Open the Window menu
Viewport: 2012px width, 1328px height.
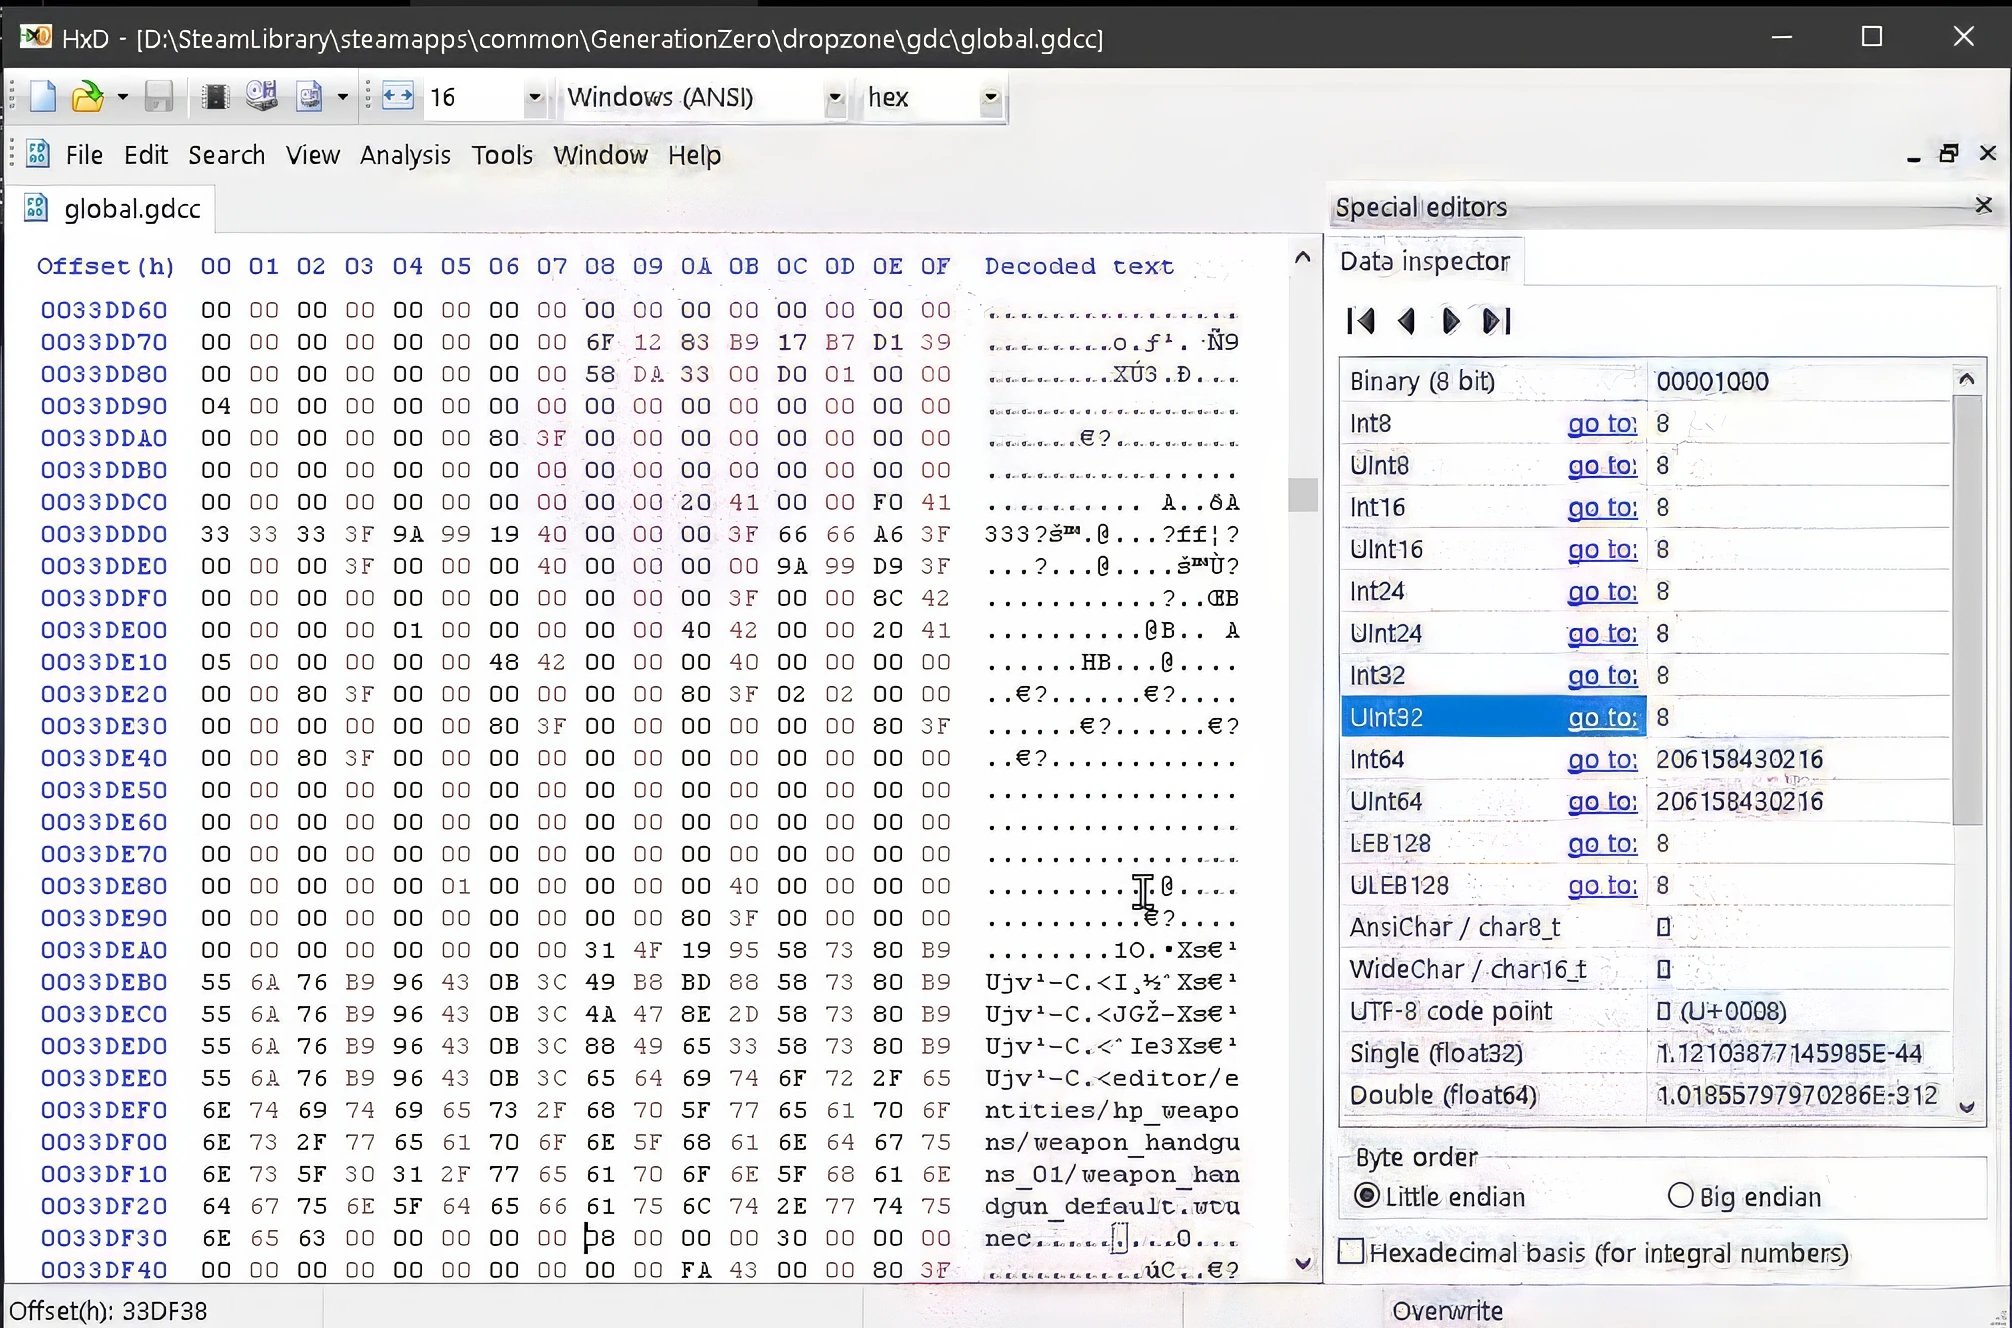pyautogui.click(x=601, y=155)
